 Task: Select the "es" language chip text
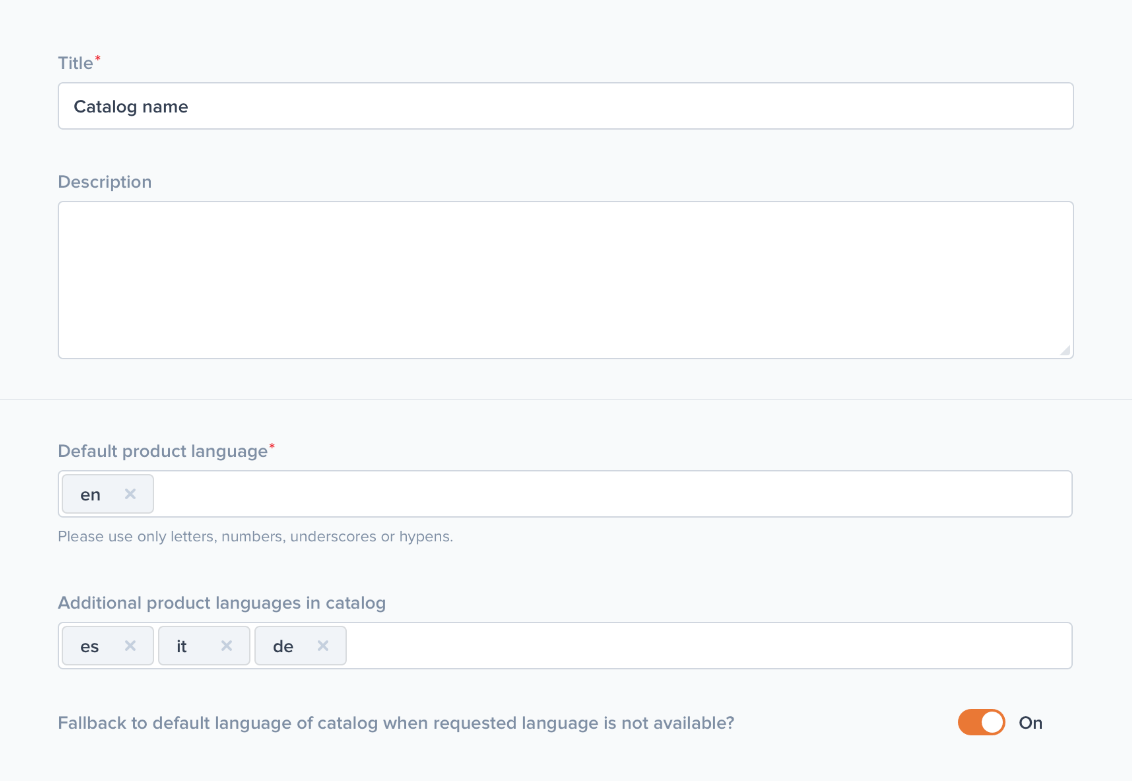[90, 646]
